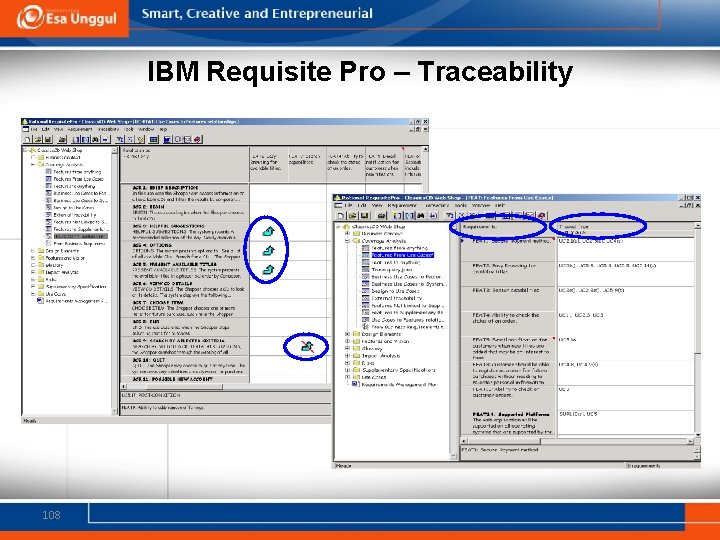Select QUIT requirement row in back window

(185, 366)
